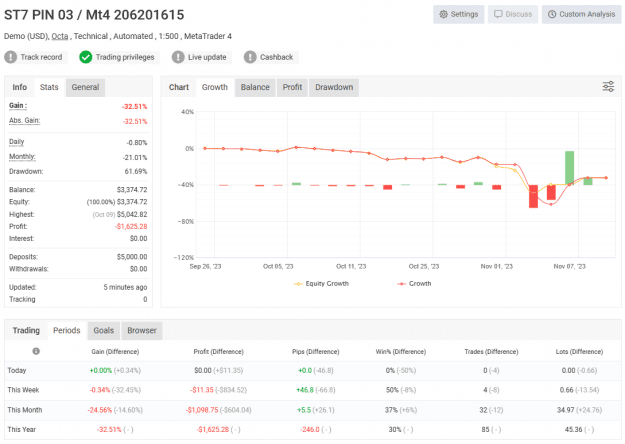Click the Today row label
The image size is (625, 444).
[x=17, y=370]
